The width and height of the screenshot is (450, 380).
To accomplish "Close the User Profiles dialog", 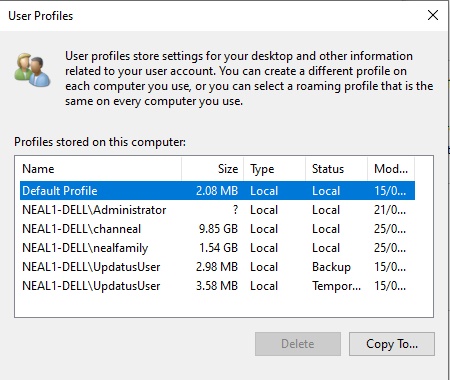I will click(433, 15).
